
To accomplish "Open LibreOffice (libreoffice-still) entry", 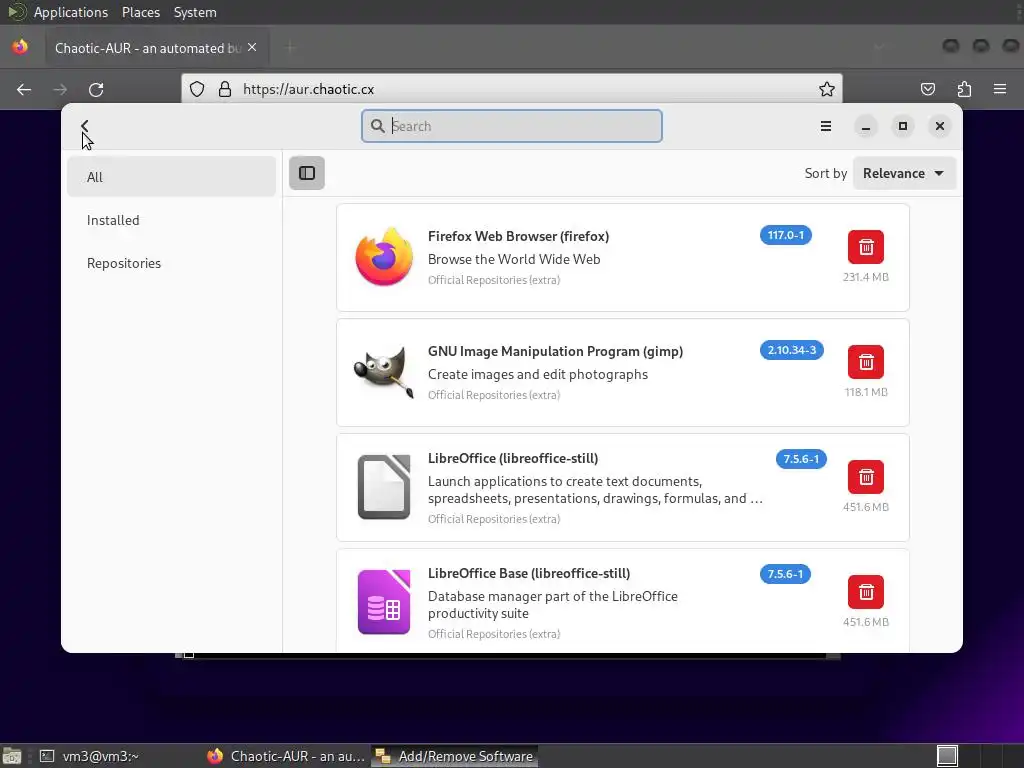I will point(622,487).
